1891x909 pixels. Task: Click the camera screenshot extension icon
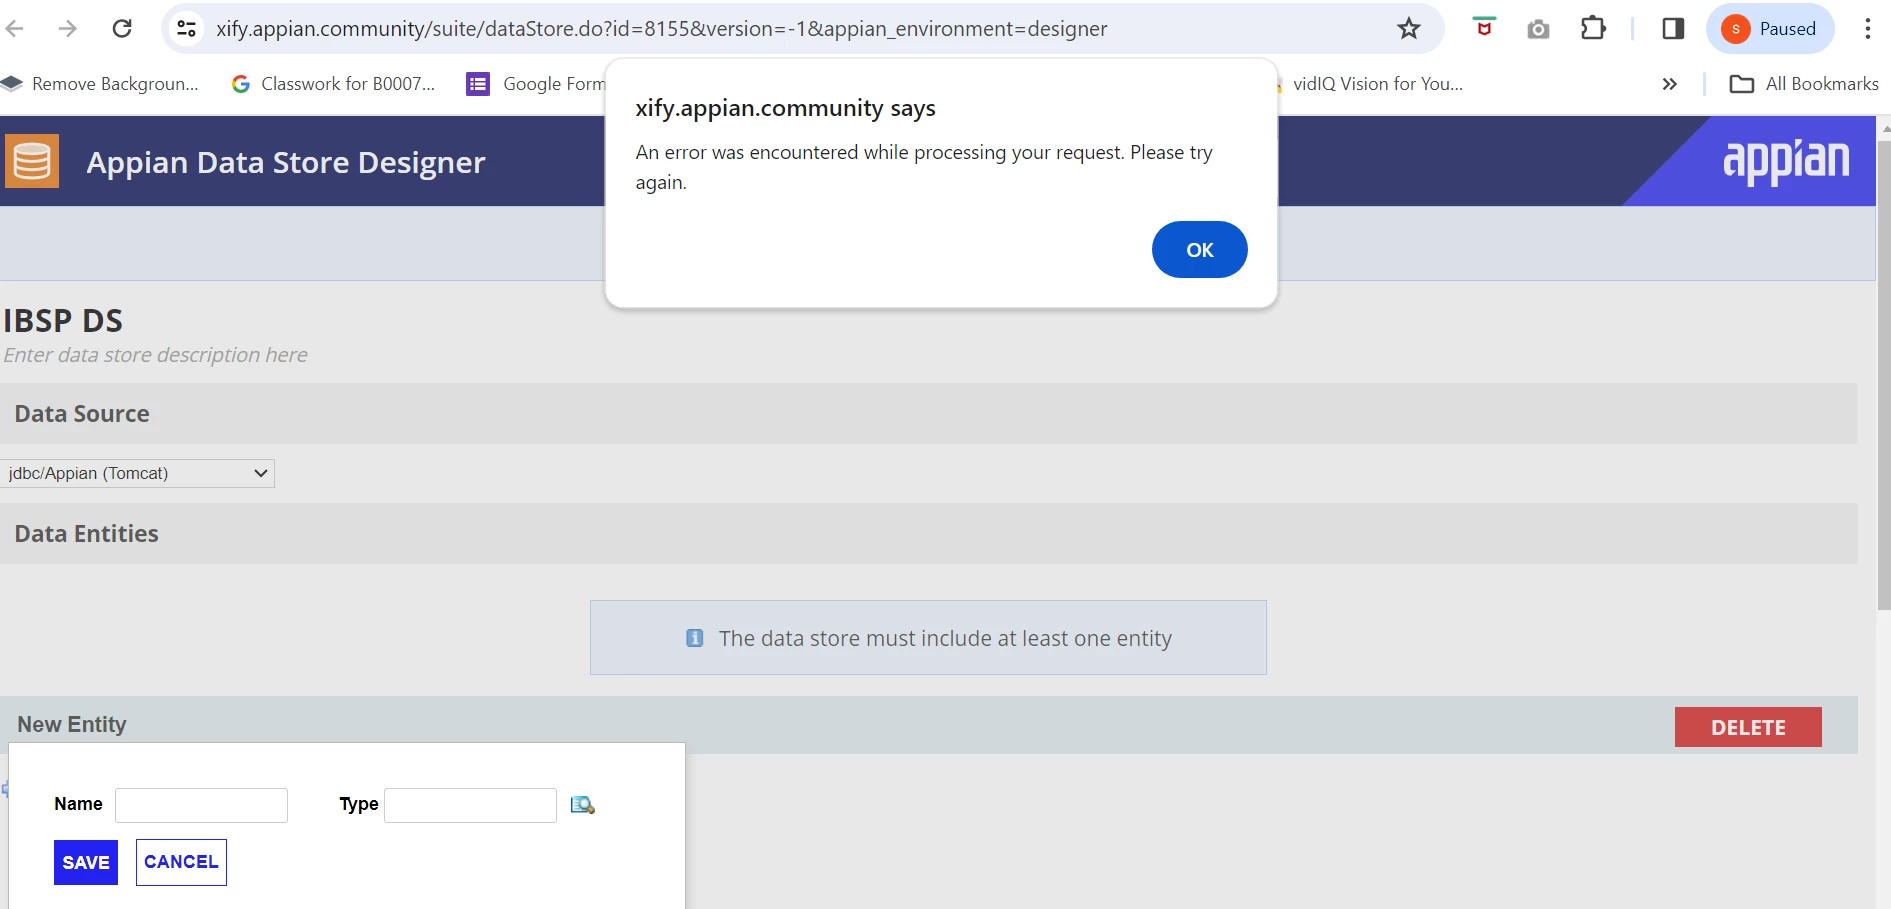[x=1538, y=29]
